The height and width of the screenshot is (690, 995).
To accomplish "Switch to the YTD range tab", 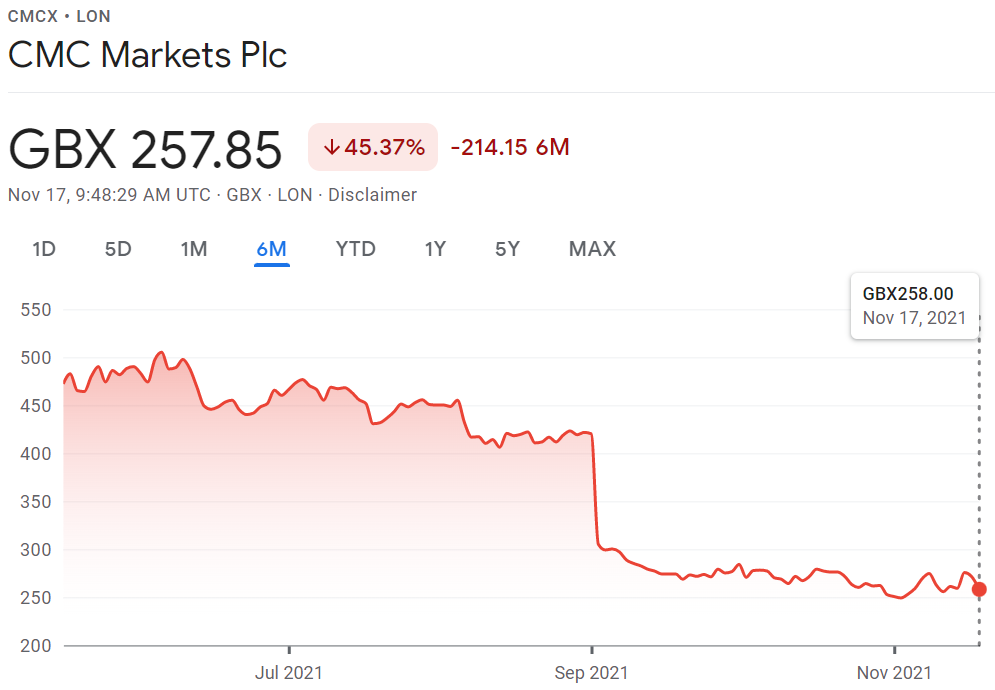I will click(x=356, y=249).
